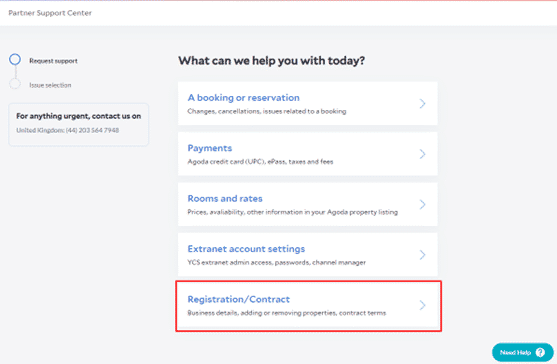Click the Need Help question mark icon
Screen dimensions: 557x364
click(x=540, y=352)
